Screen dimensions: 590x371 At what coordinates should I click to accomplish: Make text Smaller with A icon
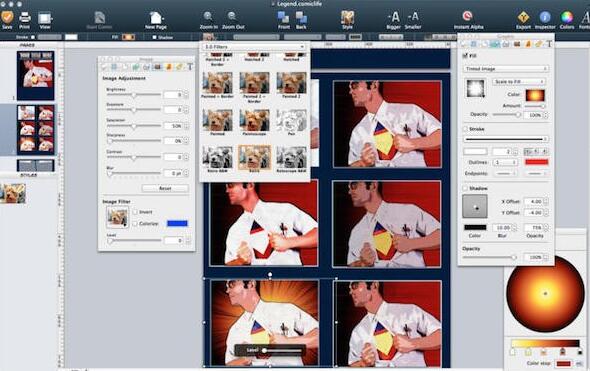click(x=413, y=17)
